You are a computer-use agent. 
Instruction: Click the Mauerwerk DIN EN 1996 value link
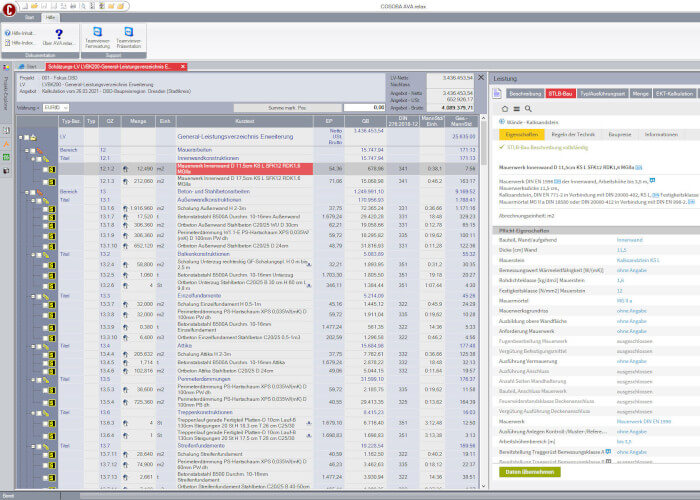(x=644, y=421)
